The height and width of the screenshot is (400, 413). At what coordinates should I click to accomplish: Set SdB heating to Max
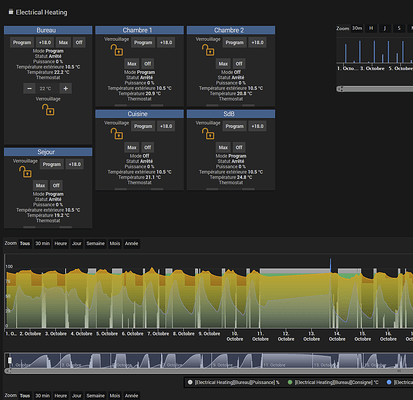(x=223, y=147)
